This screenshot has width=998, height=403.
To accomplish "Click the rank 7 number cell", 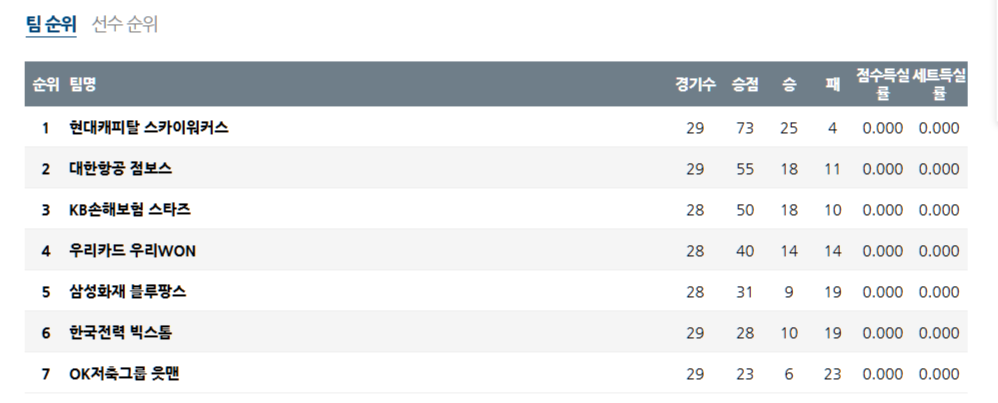I will point(45,374).
